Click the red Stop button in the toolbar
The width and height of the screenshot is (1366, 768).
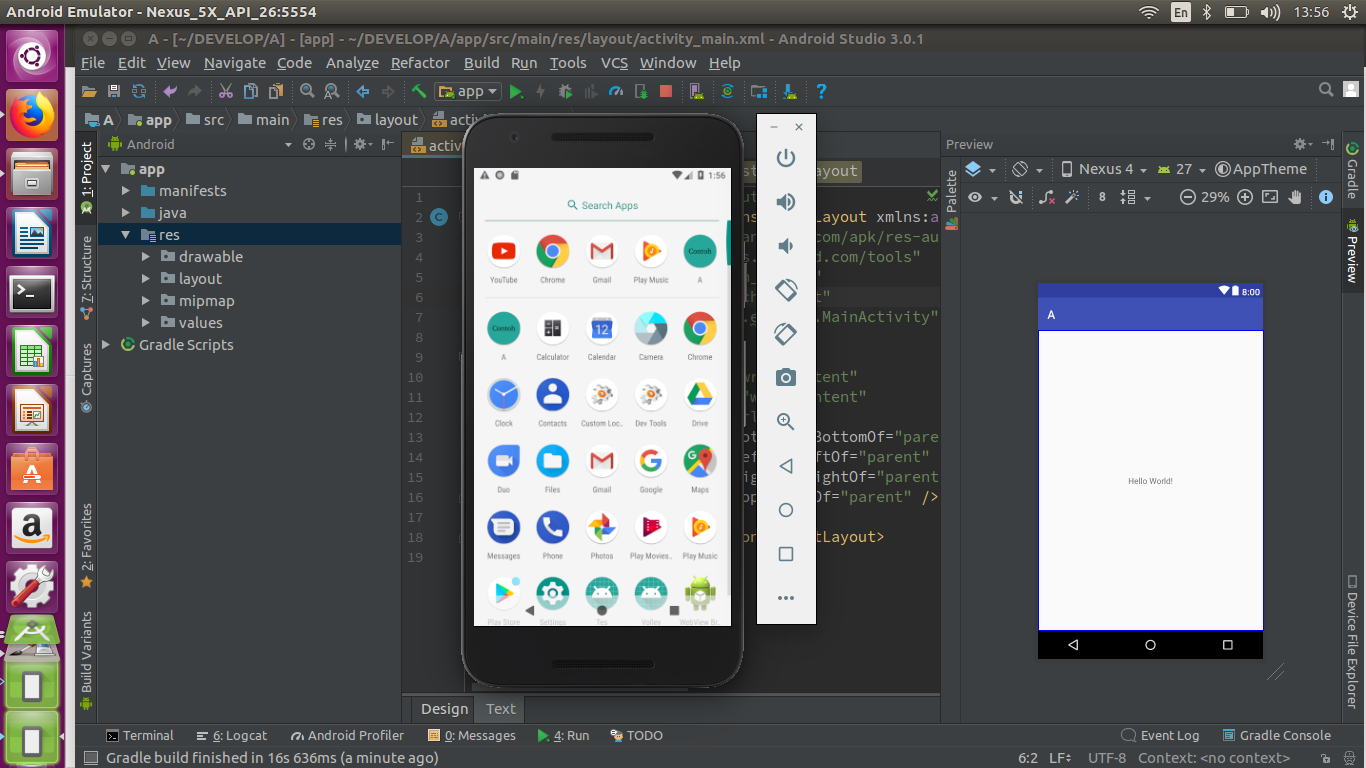tap(666, 91)
